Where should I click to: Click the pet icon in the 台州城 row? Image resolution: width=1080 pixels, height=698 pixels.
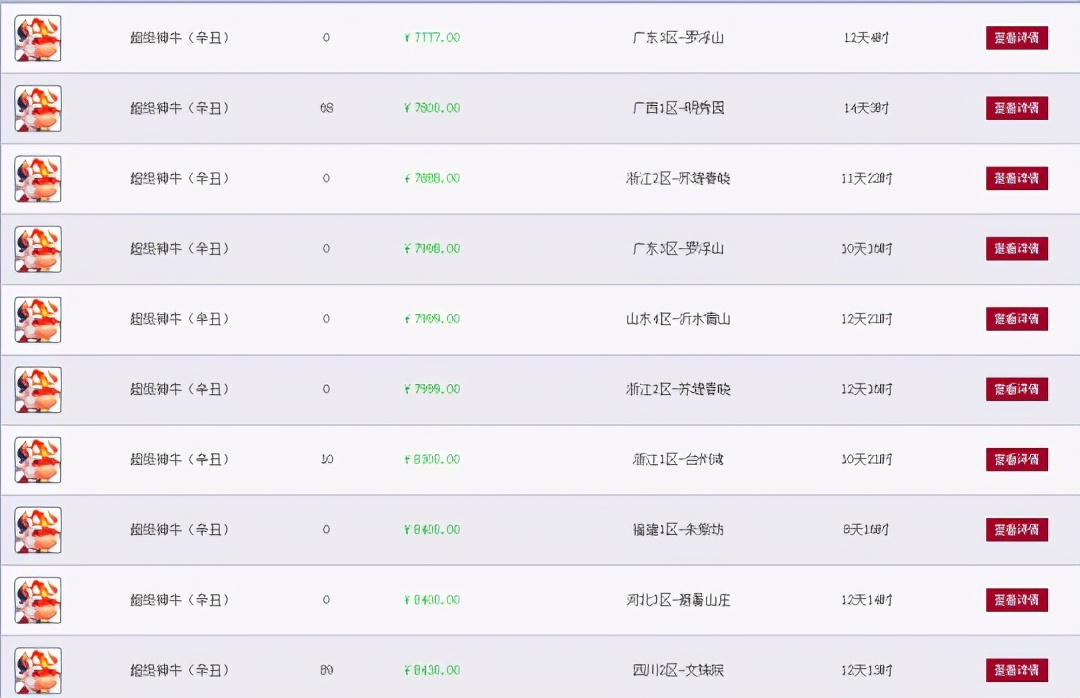(x=38, y=460)
